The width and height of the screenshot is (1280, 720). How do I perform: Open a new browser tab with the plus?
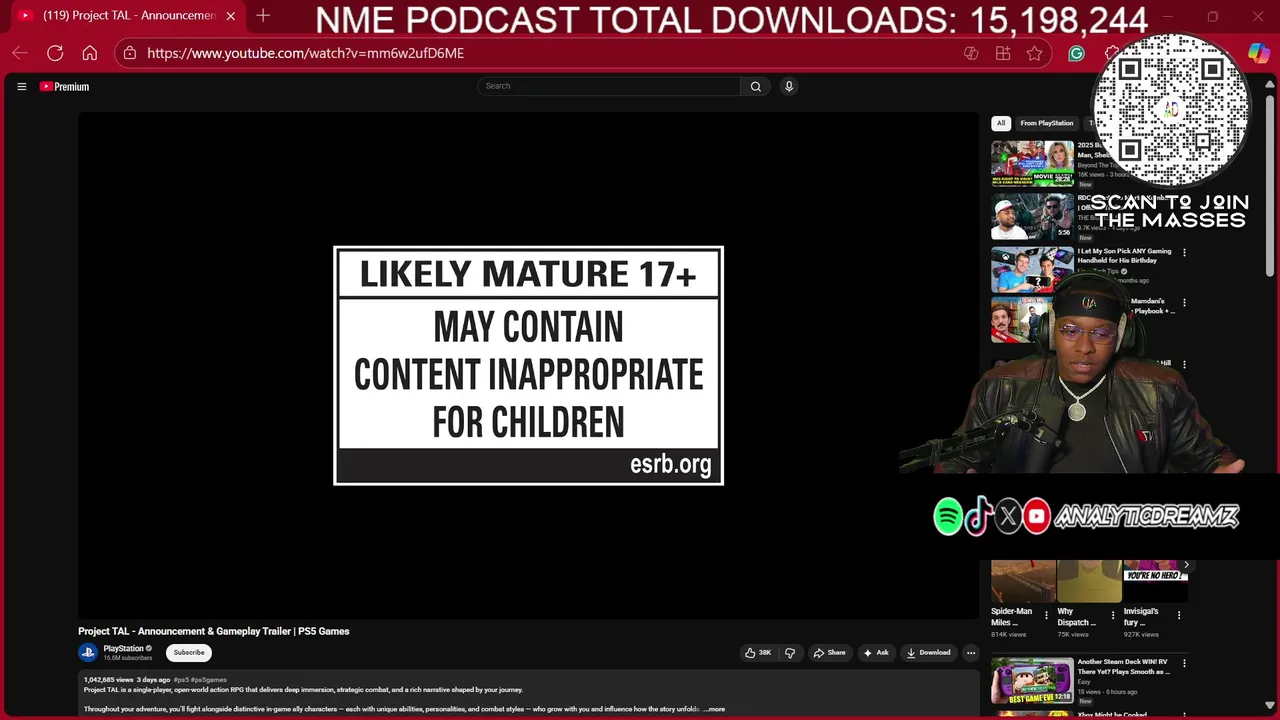click(x=263, y=15)
